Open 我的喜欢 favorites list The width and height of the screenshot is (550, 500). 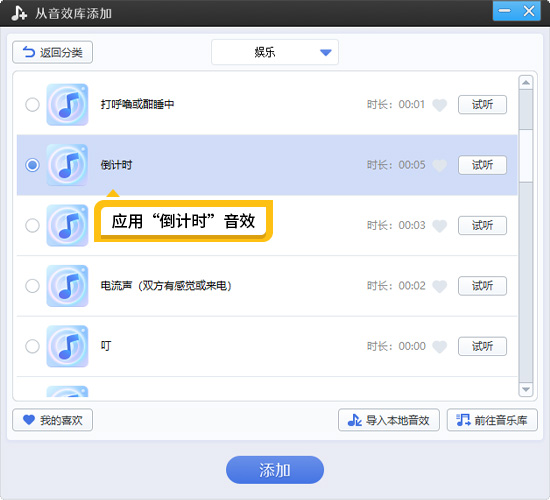53,420
